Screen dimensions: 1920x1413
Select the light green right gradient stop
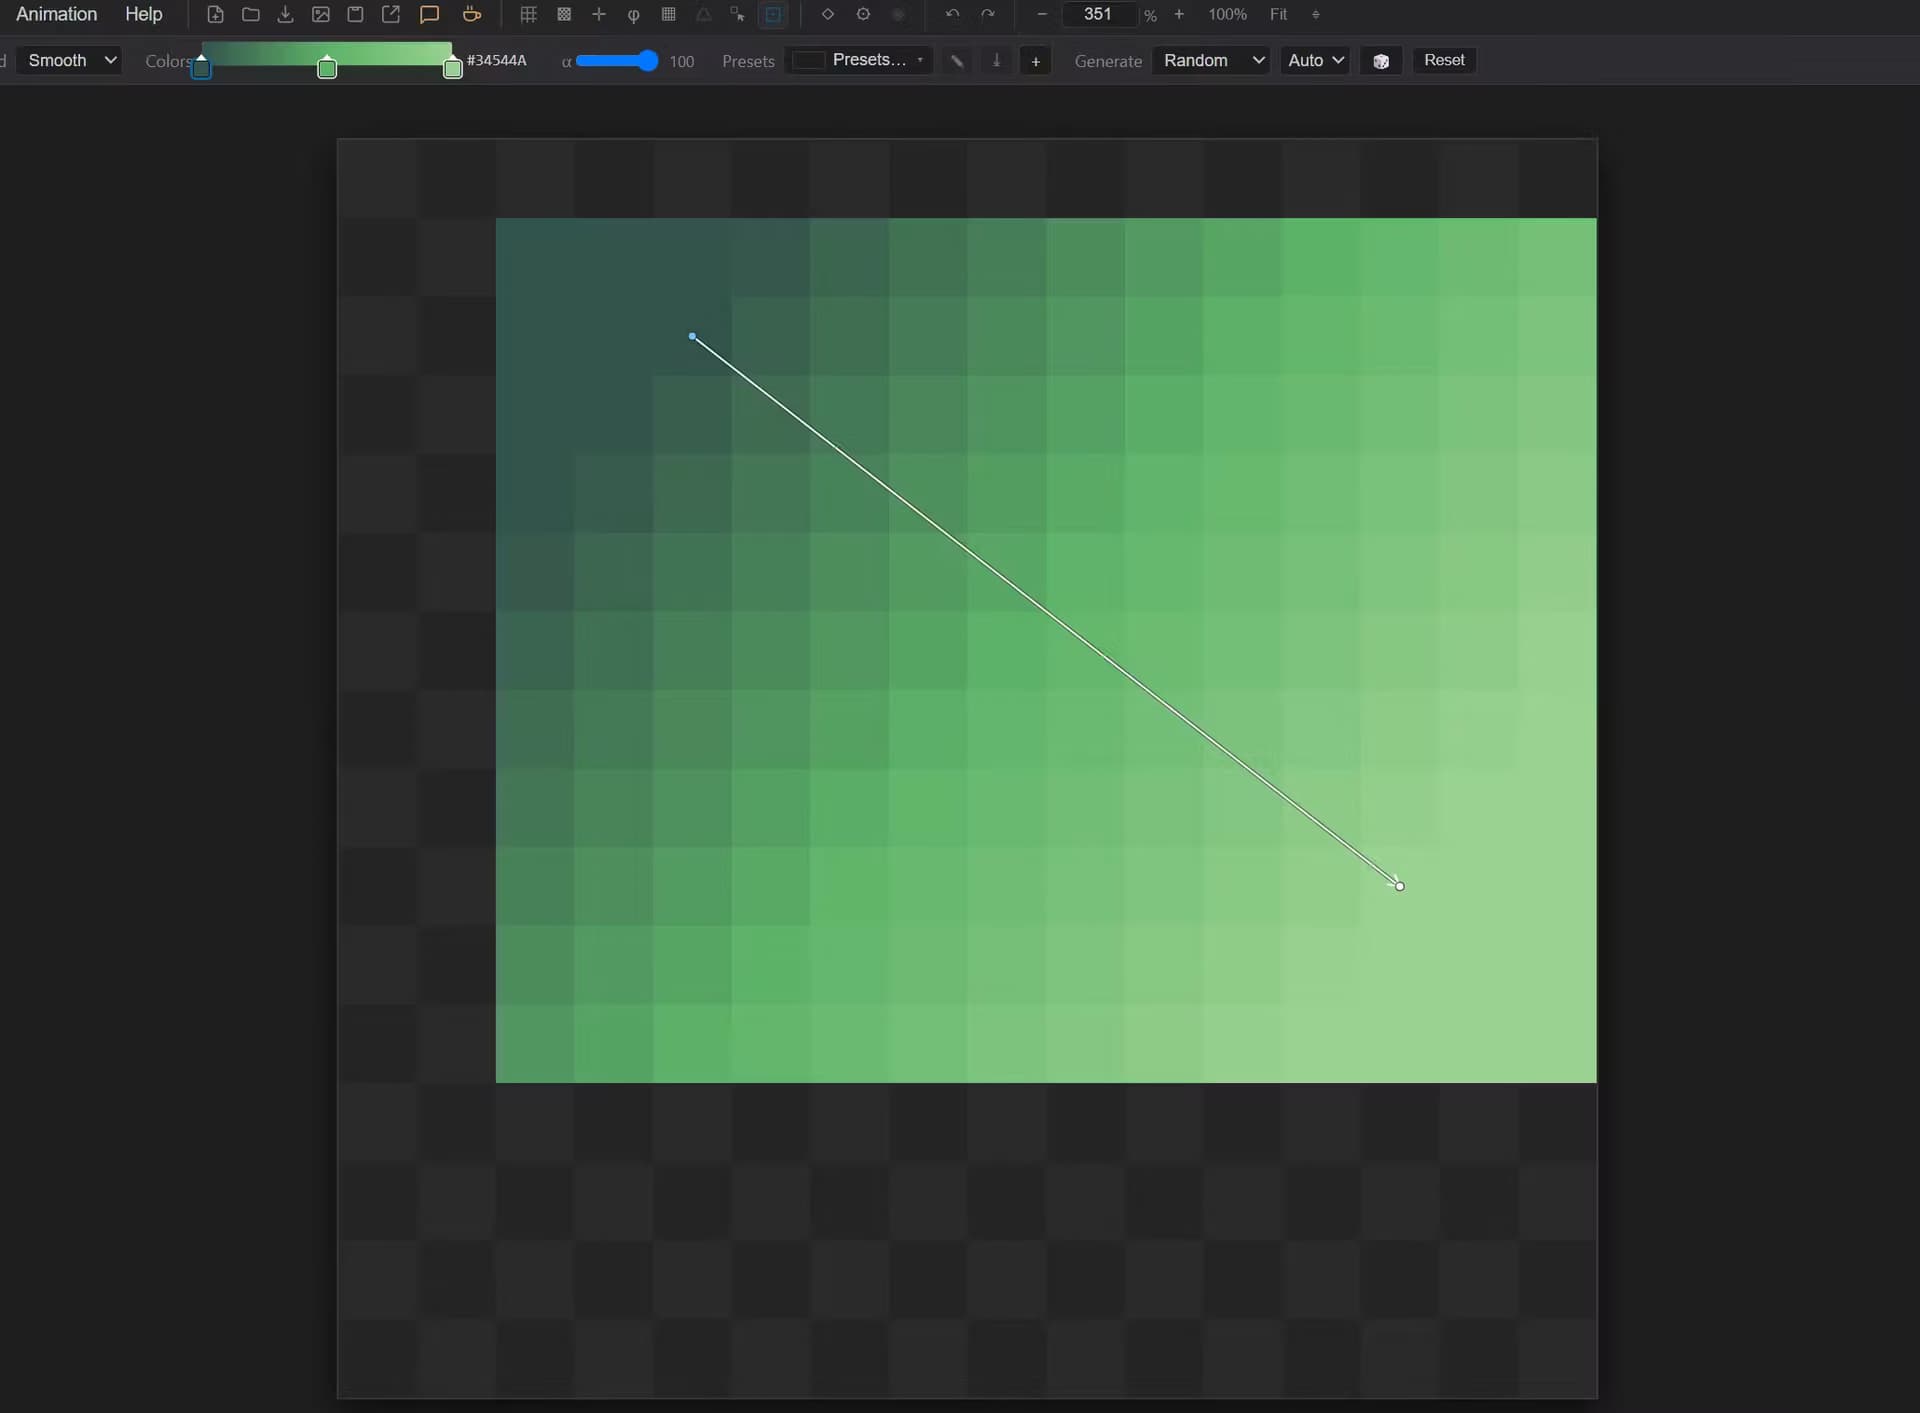[452, 67]
